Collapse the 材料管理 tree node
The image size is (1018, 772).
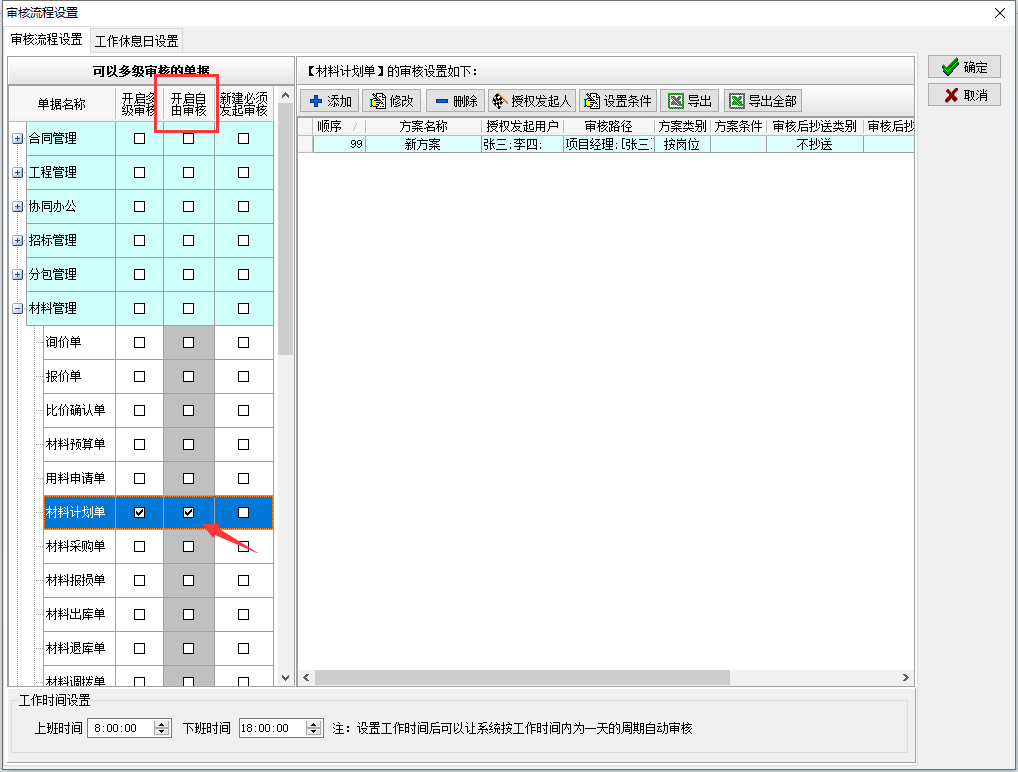17,309
